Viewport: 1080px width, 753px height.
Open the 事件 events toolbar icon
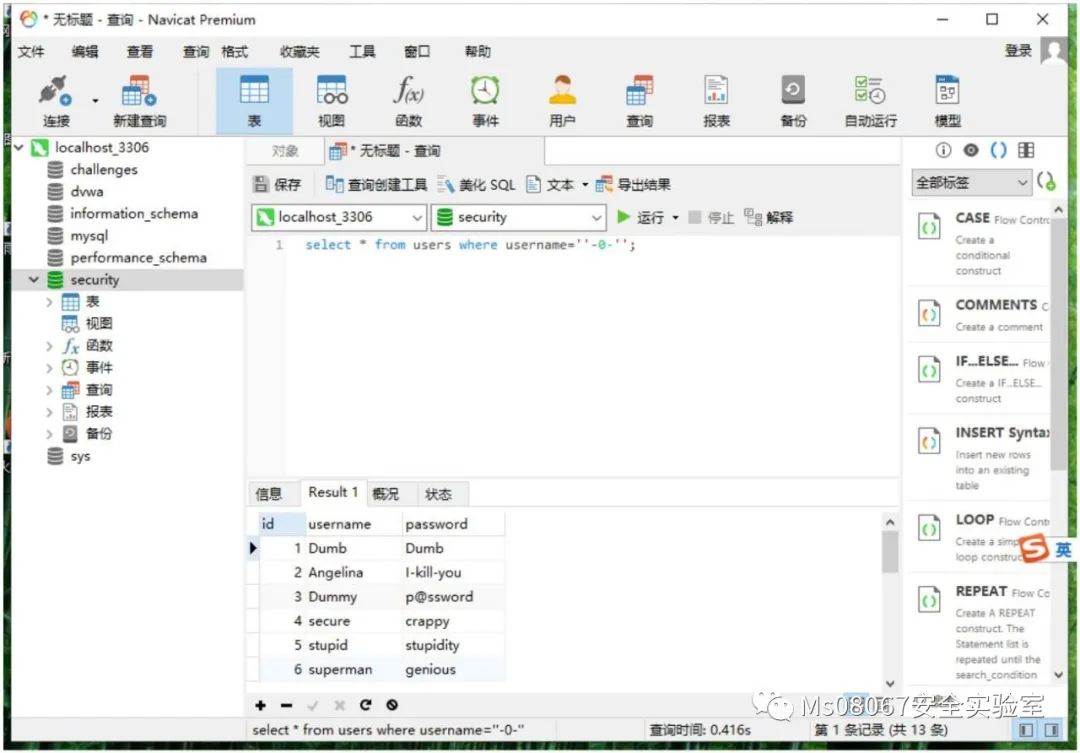click(x=485, y=101)
